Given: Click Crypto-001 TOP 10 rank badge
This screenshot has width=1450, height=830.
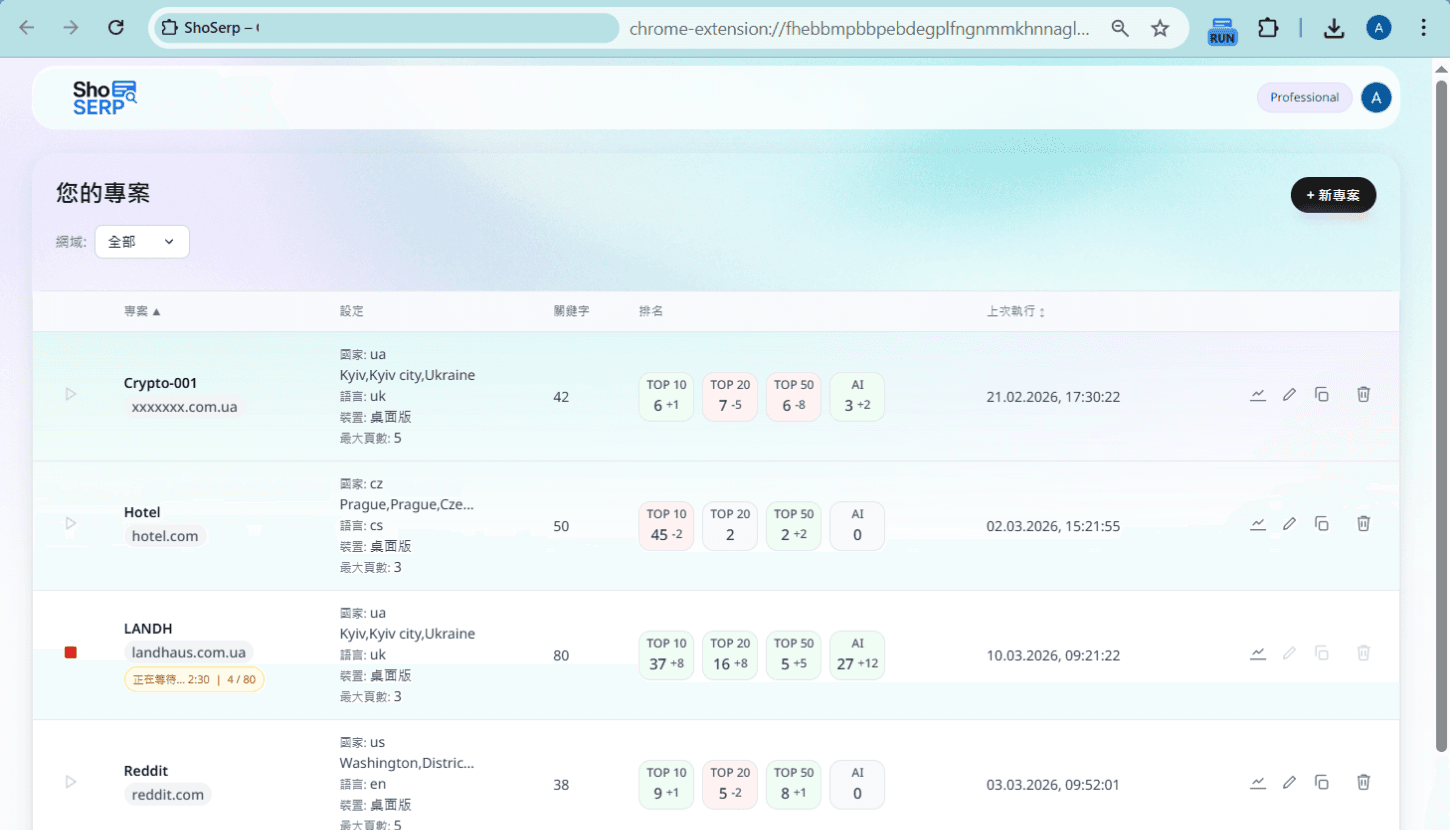Looking at the screenshot, I should tap(666, 397).
